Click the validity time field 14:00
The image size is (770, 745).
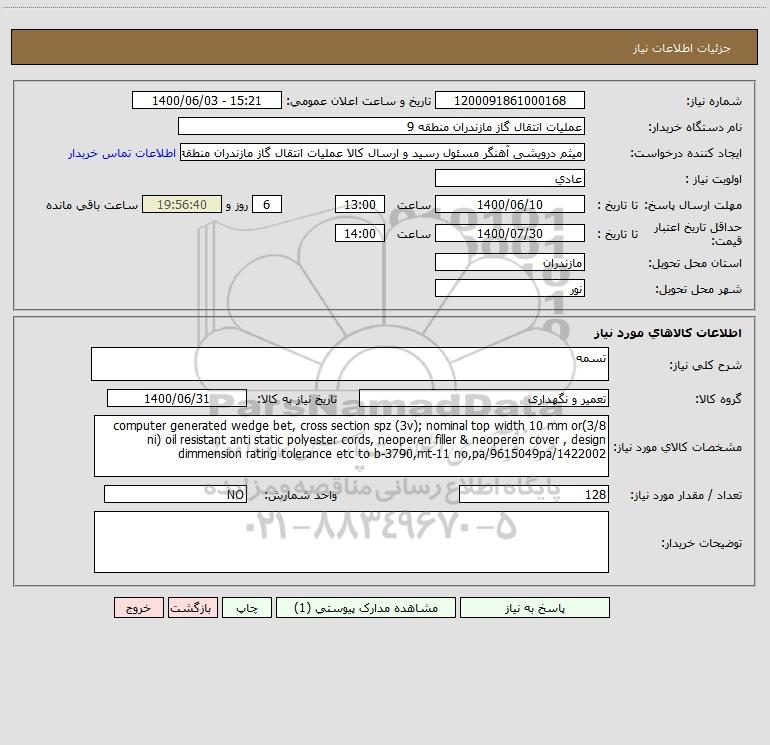coord(359,233)
